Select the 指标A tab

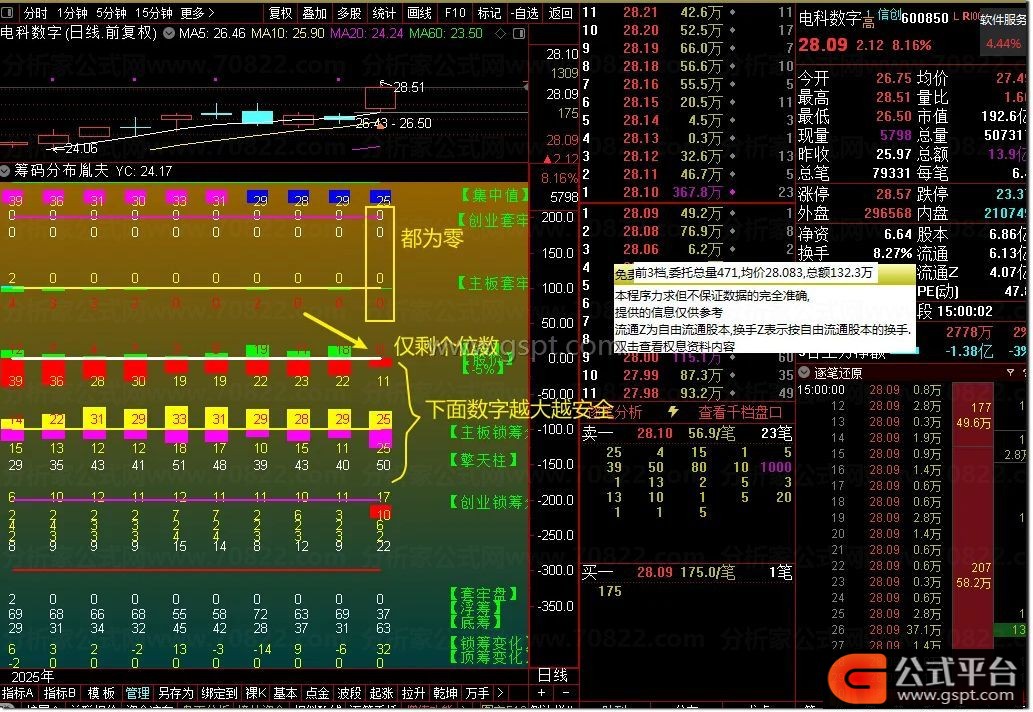pos(18,693)
